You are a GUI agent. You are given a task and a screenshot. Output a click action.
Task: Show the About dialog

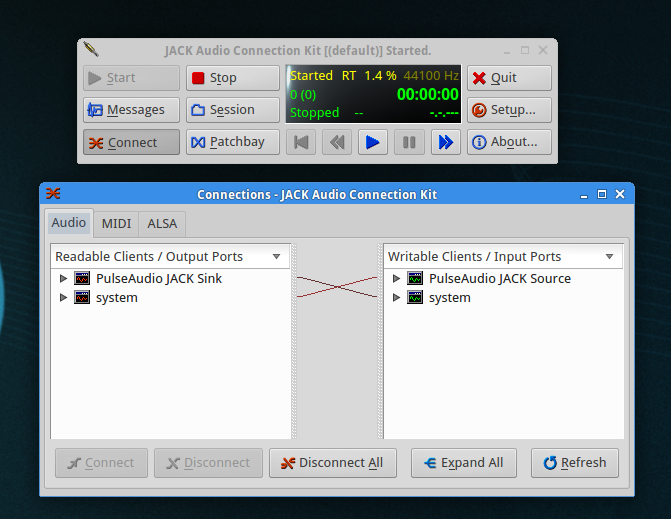pos(509,142)
